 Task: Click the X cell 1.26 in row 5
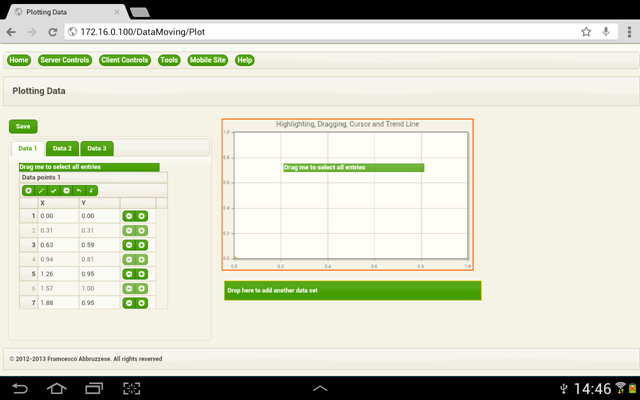58,274
